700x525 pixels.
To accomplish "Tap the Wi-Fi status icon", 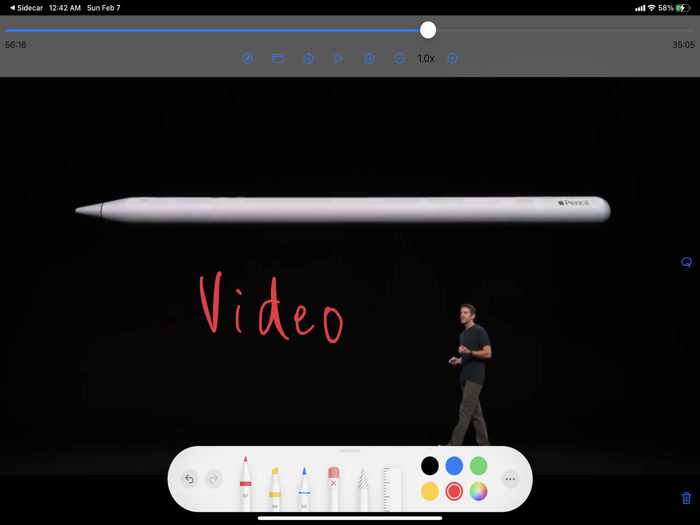I will [651, 8].
